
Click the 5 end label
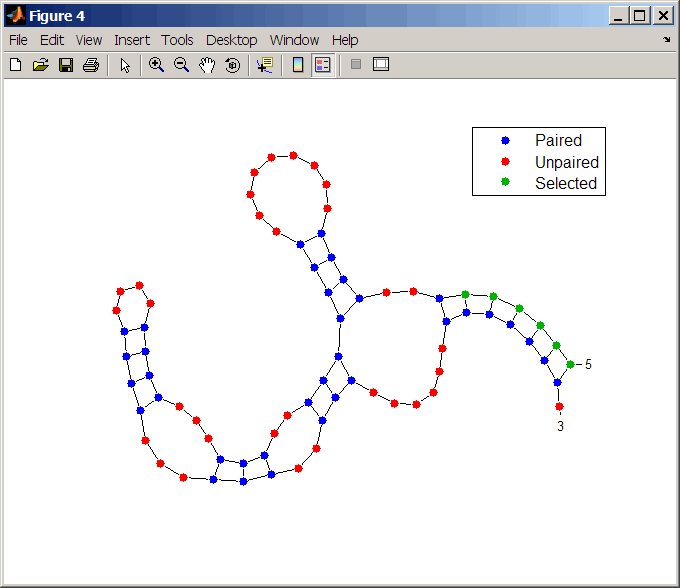(588, 364)
